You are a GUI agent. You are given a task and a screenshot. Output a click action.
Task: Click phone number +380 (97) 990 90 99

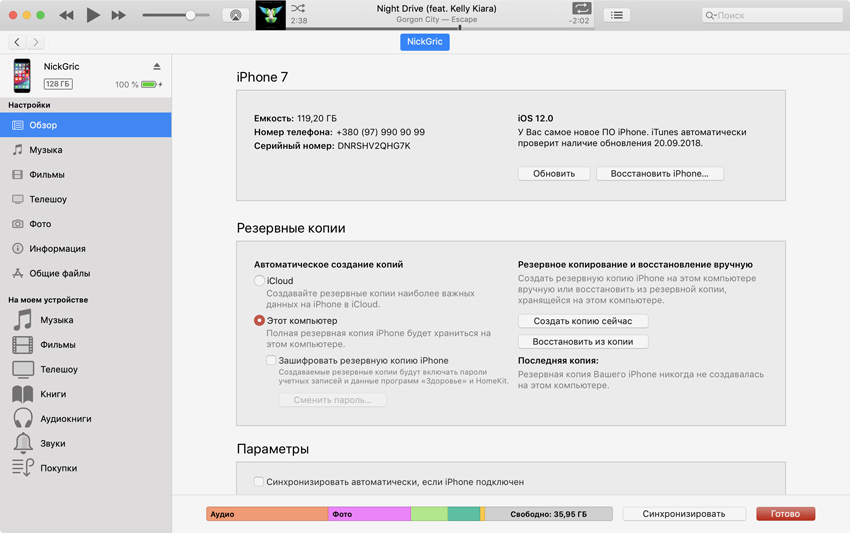[x=381, y=132]
